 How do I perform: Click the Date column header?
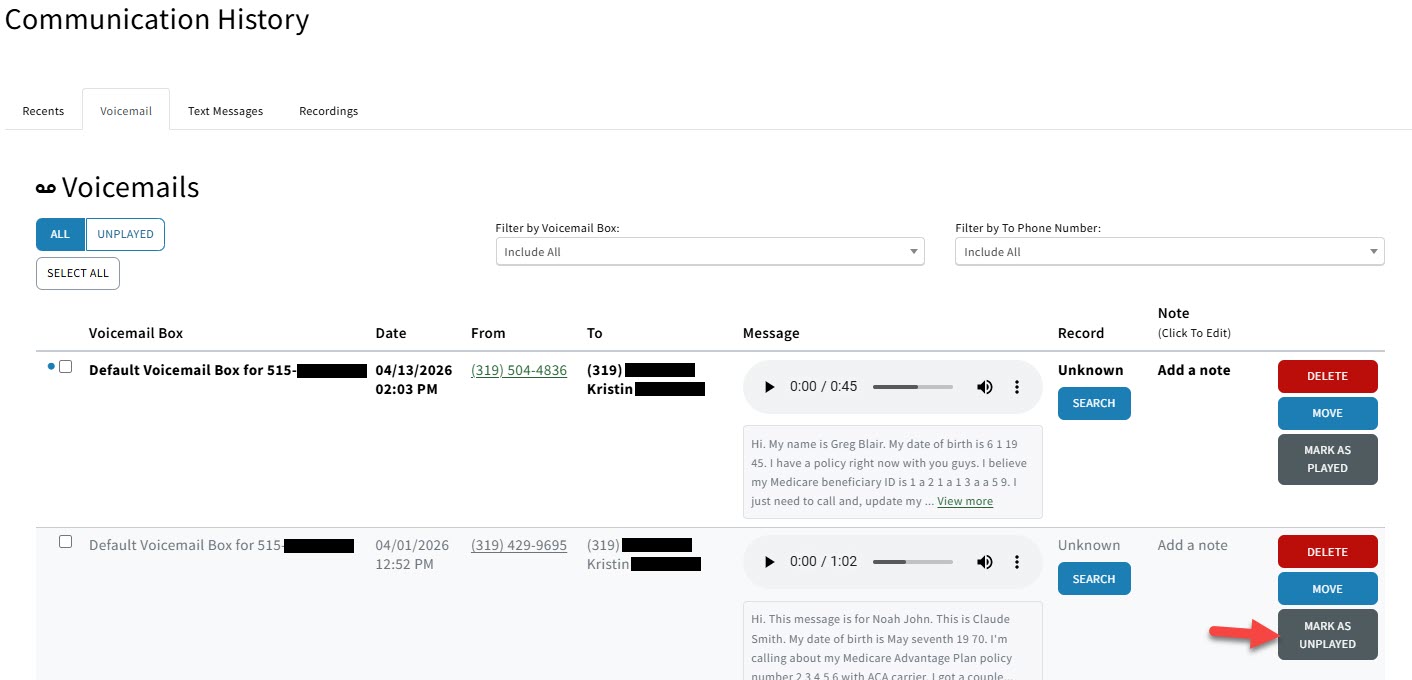tap(391, 333)
